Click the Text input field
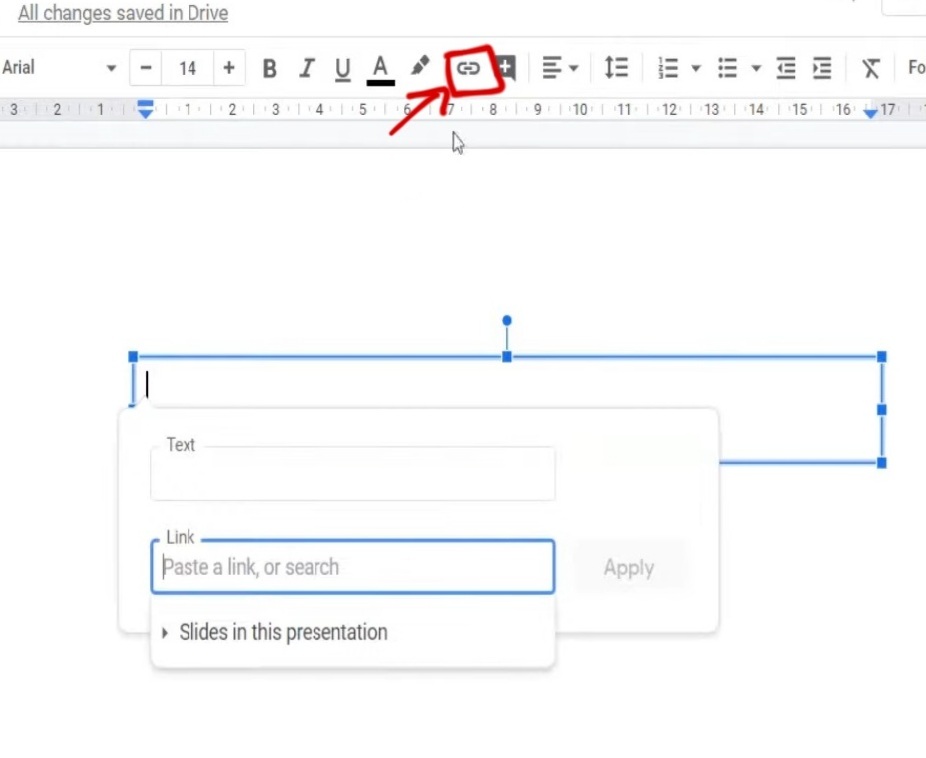This screenshot has height=758, width=926. pos(353,473)
